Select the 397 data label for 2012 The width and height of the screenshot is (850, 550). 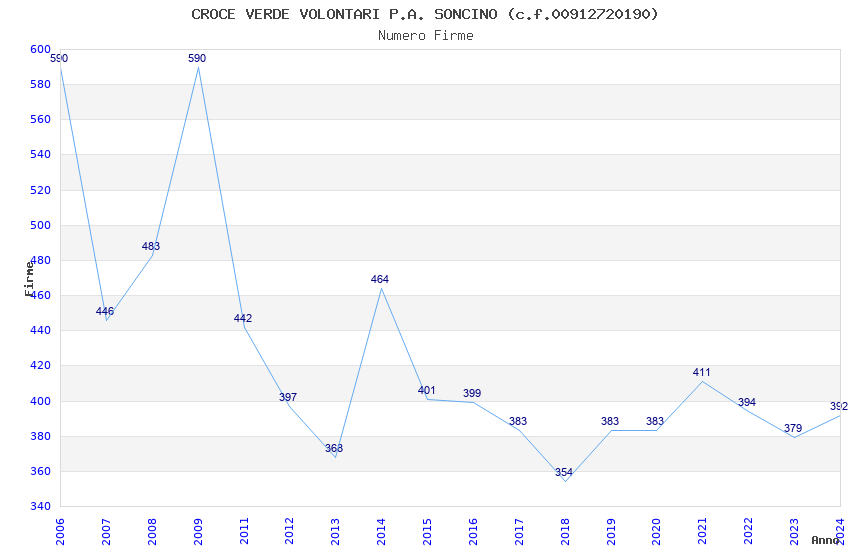coord(288,397)
